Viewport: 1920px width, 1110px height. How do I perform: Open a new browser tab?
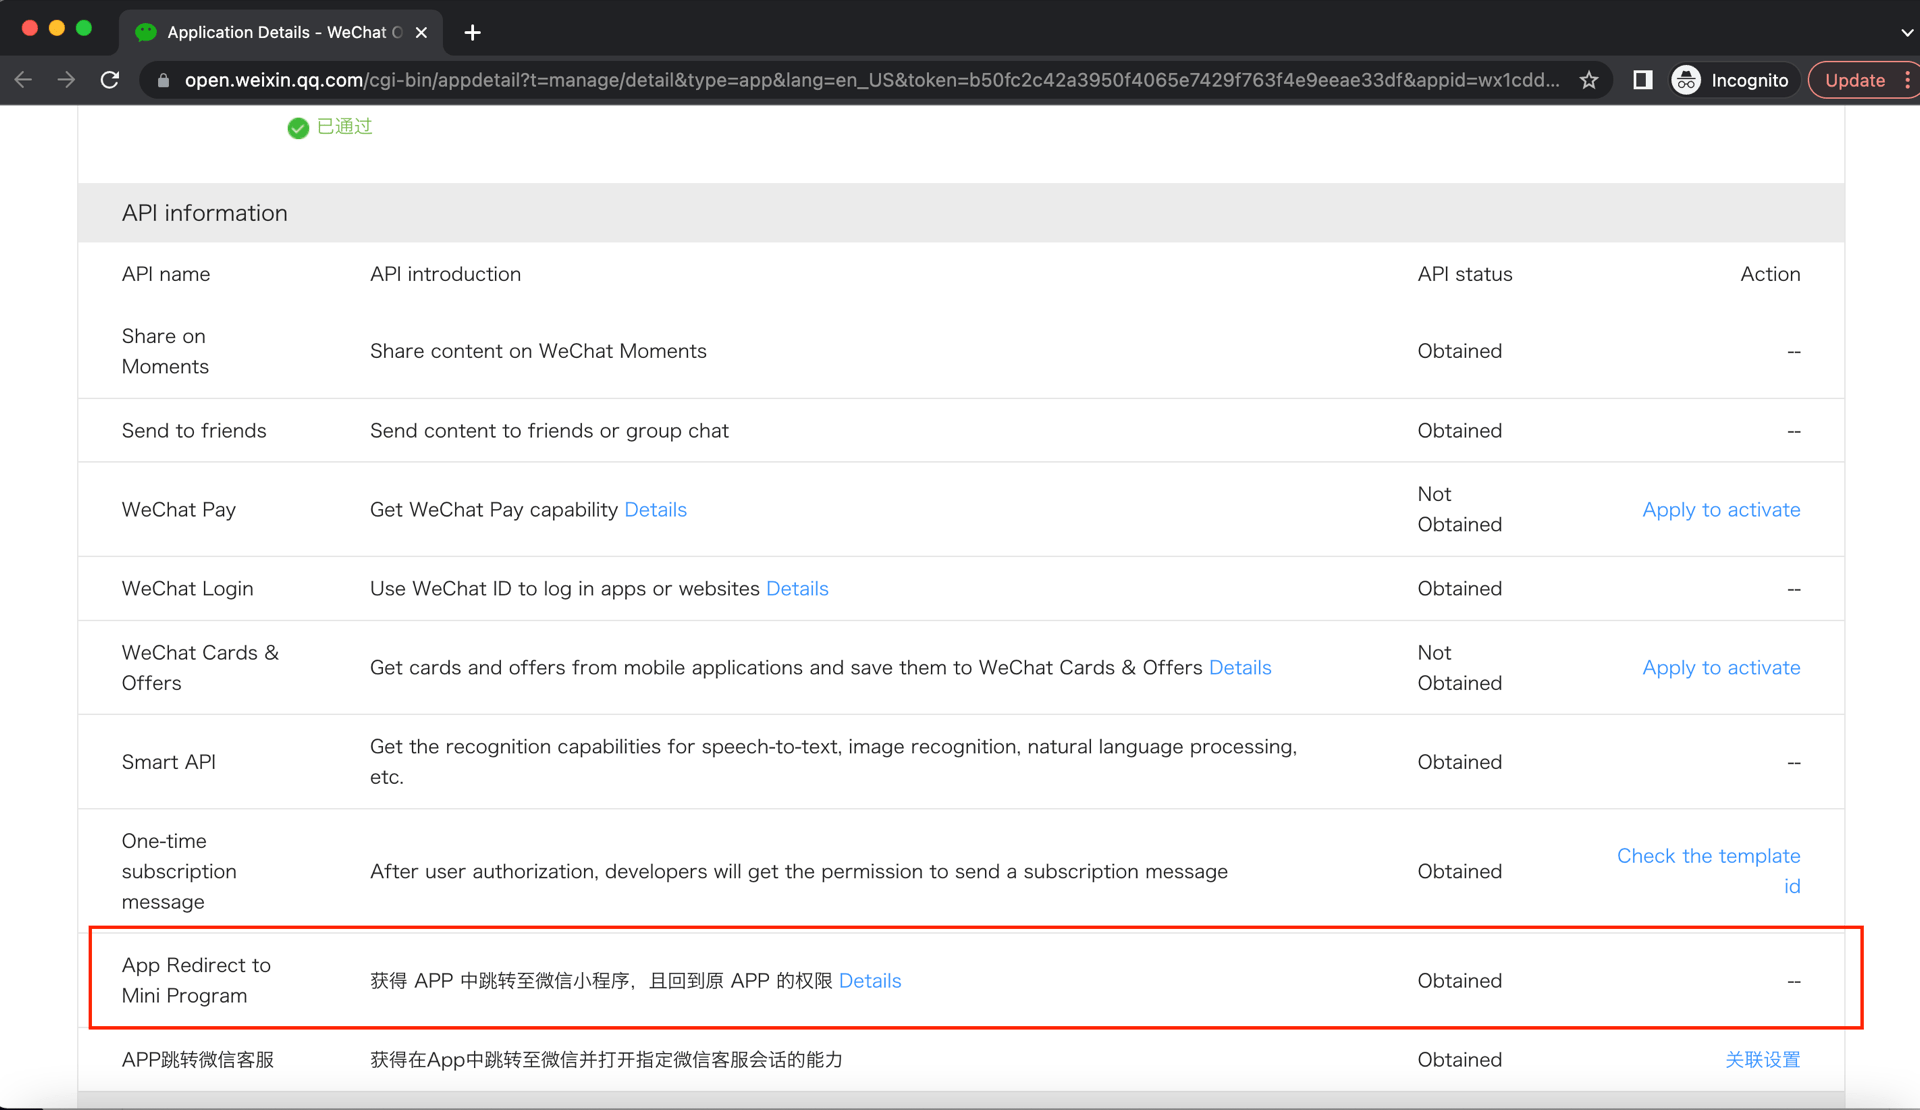[x=471, y=32]
